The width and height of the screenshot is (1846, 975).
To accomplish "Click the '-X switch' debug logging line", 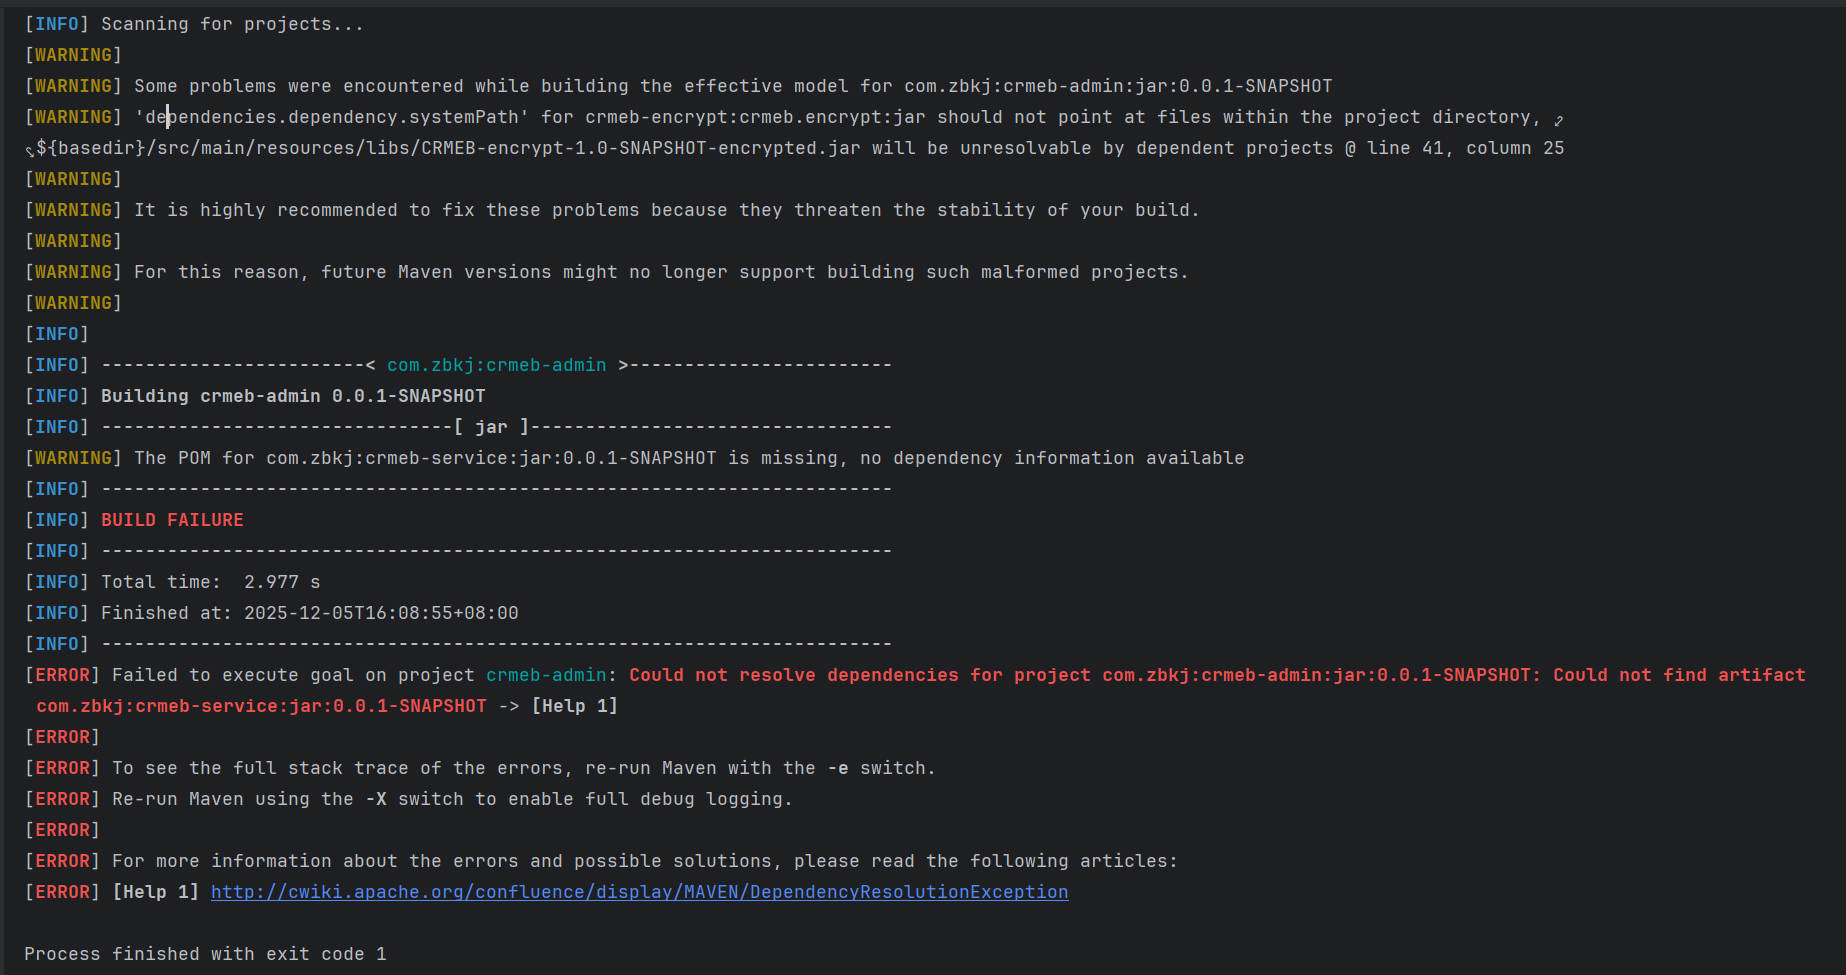I will pos(452,799).
